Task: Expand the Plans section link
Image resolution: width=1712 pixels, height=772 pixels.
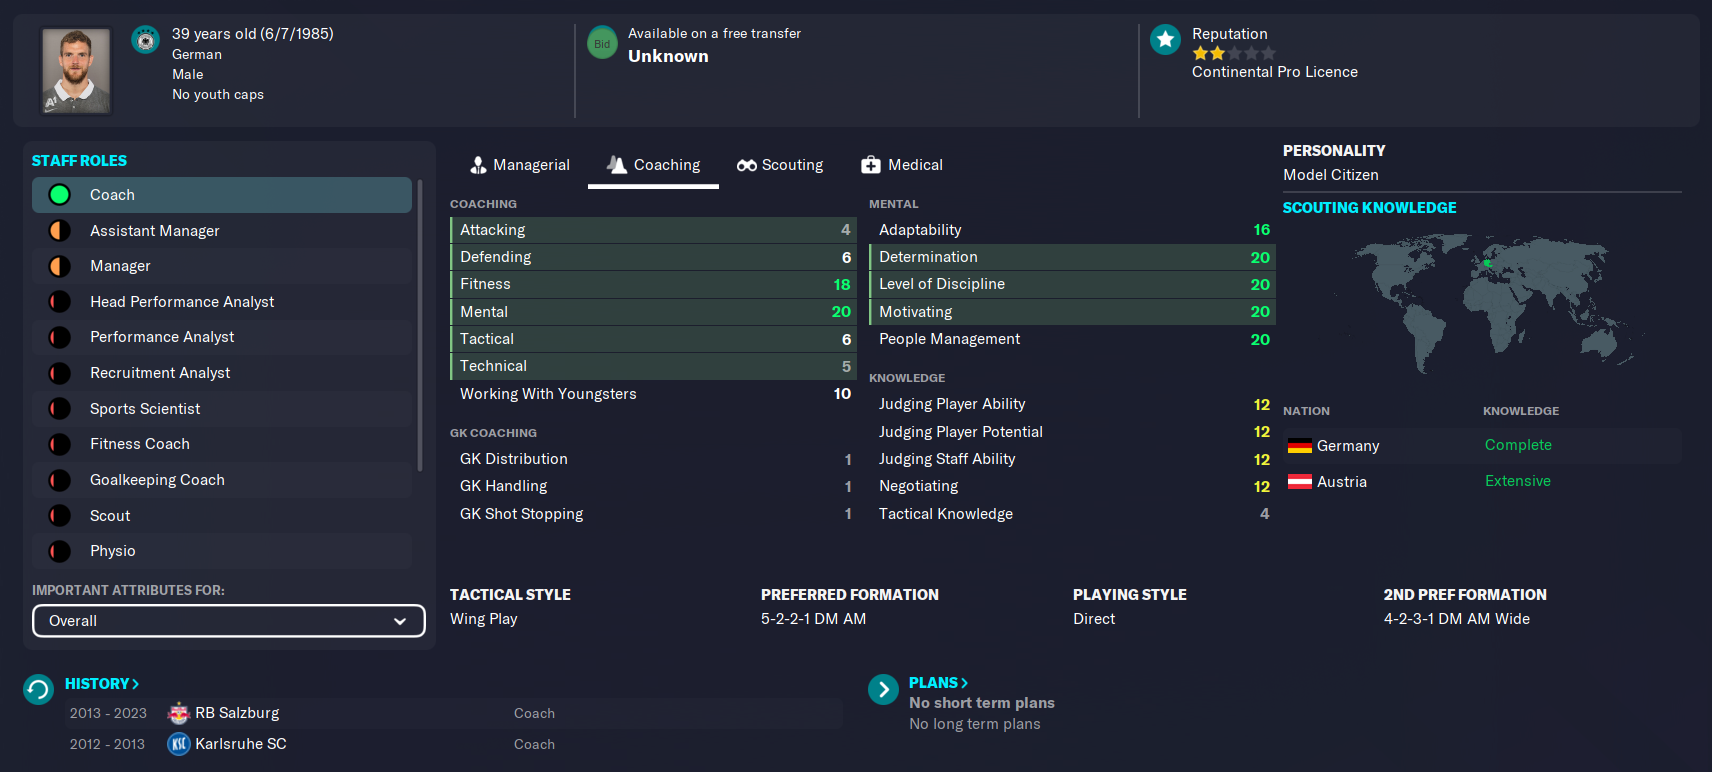Action: point(938,683)
